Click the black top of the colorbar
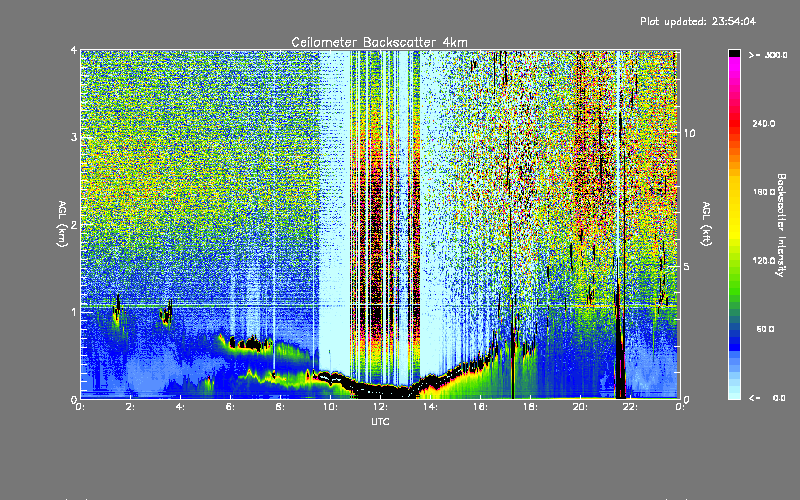Image resolution: width=800 pixels, height=500 pixels. pos(734,53)
